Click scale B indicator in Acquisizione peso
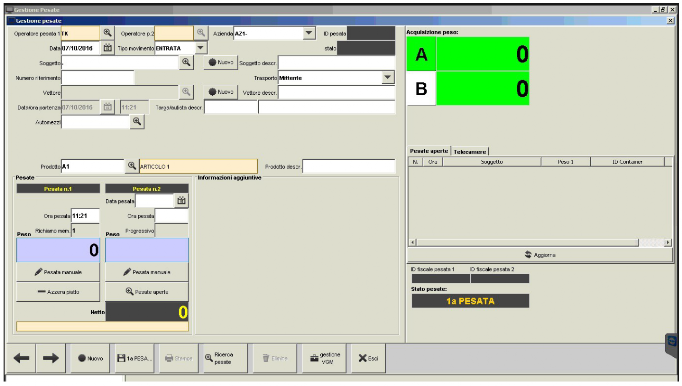This screenshot has height=386, width=682. (x=421, y=88)
